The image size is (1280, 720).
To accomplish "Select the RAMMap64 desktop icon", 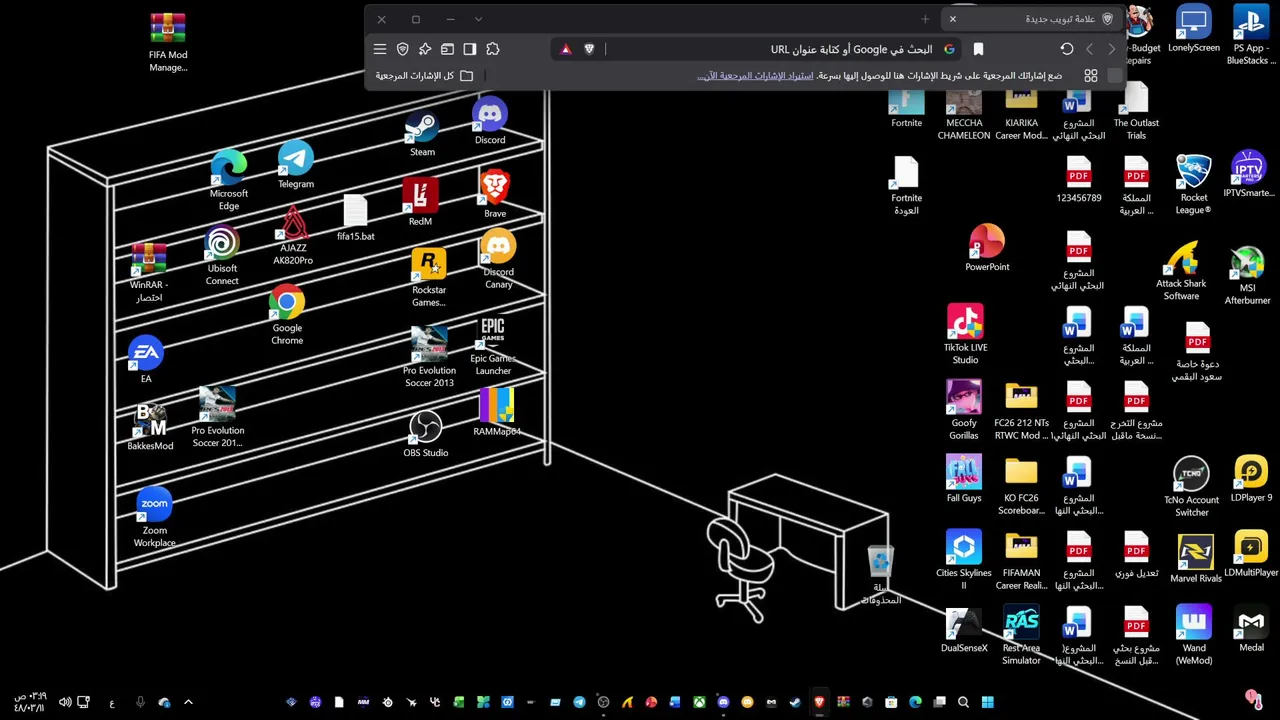I will coord(497,413).
